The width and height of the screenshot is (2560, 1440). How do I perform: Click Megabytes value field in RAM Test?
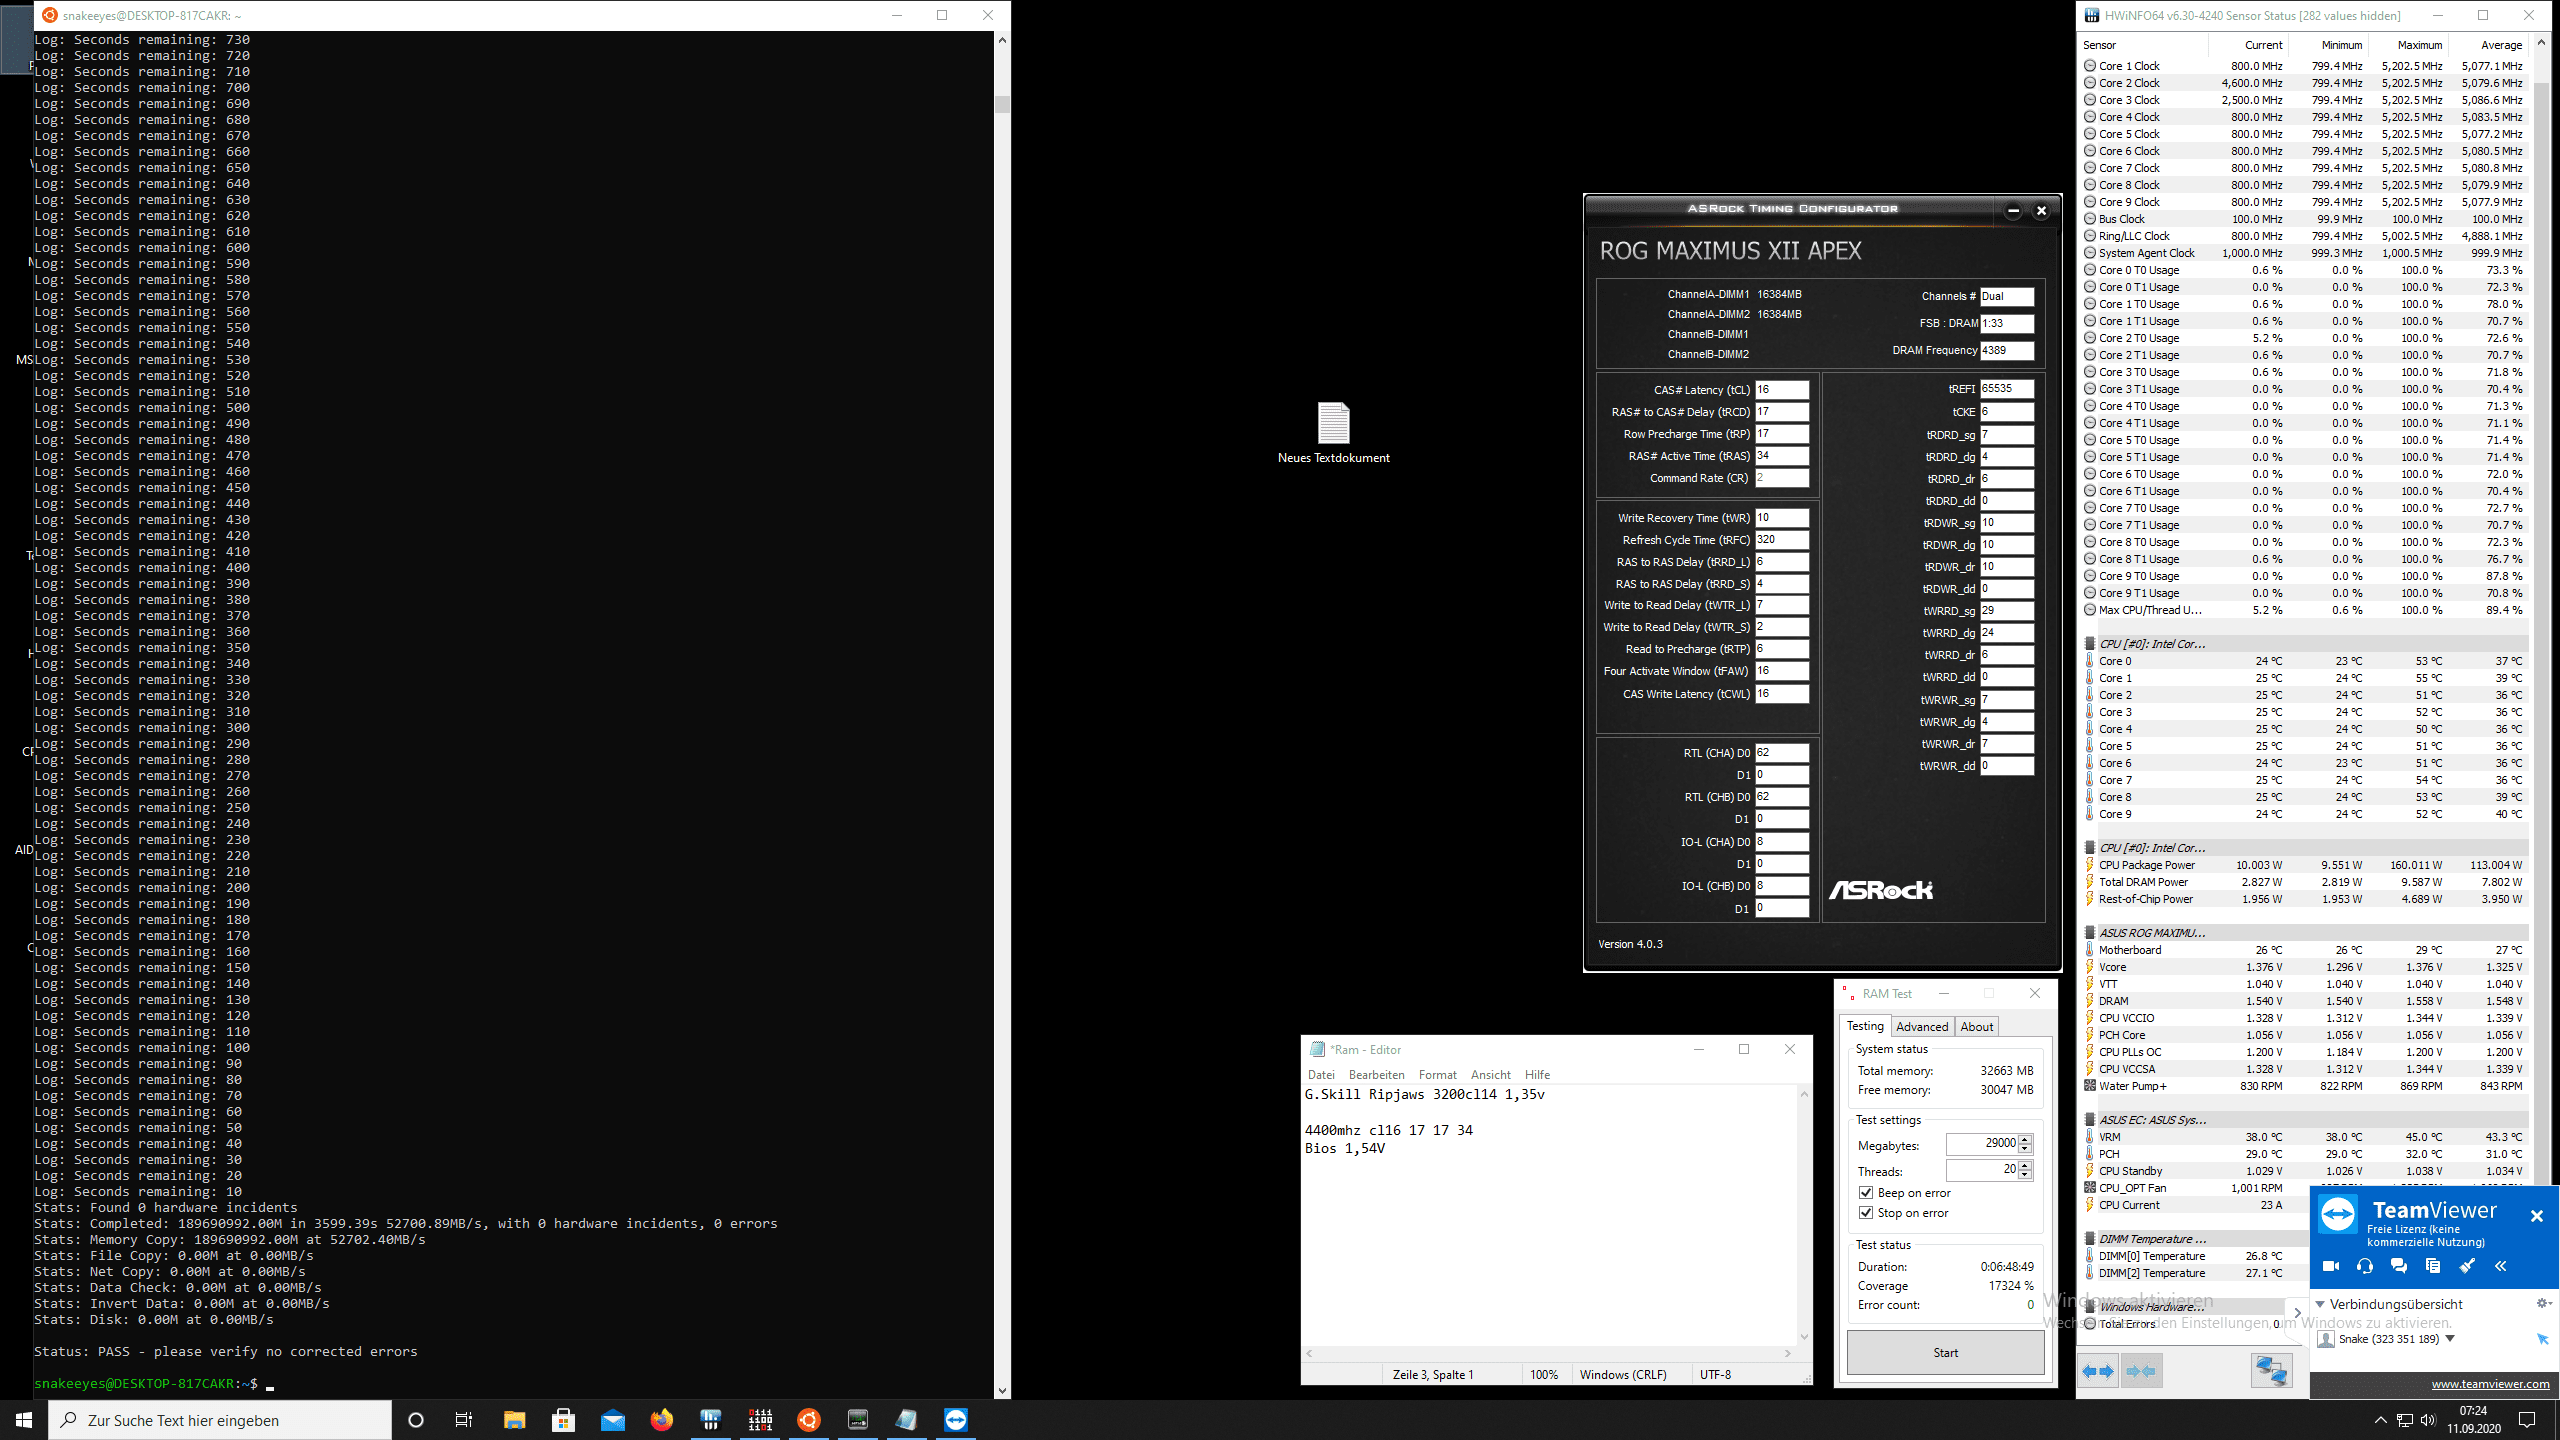[x=1982, y=1144]
